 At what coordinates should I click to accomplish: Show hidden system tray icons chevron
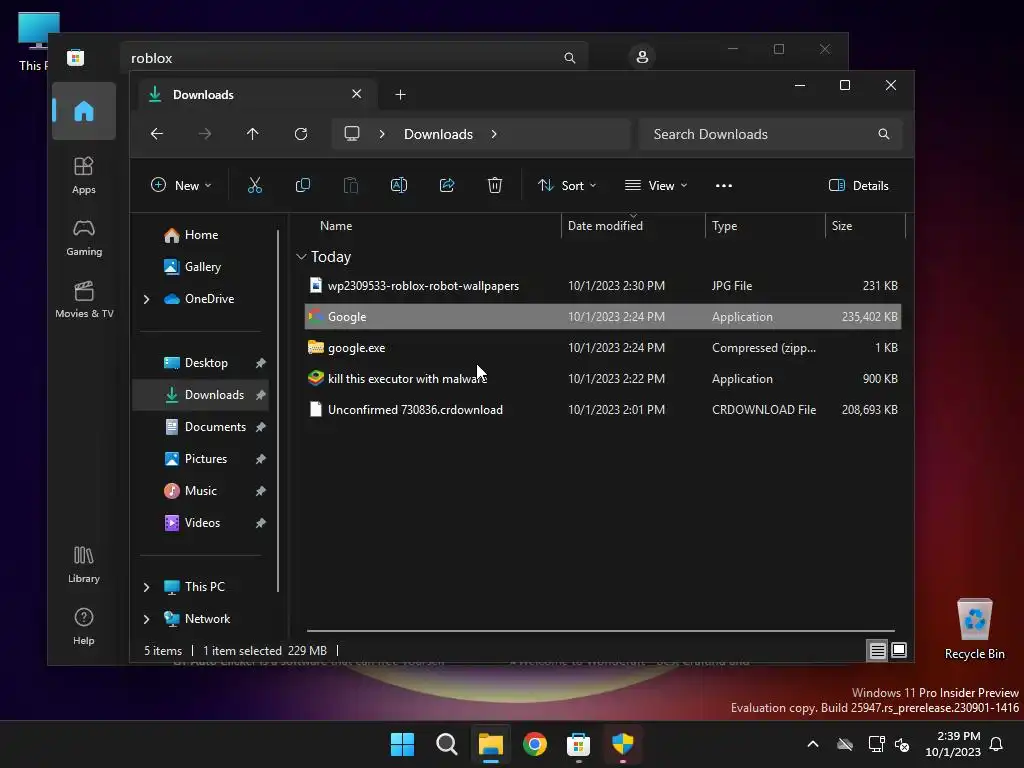click(x=813, y=744)
